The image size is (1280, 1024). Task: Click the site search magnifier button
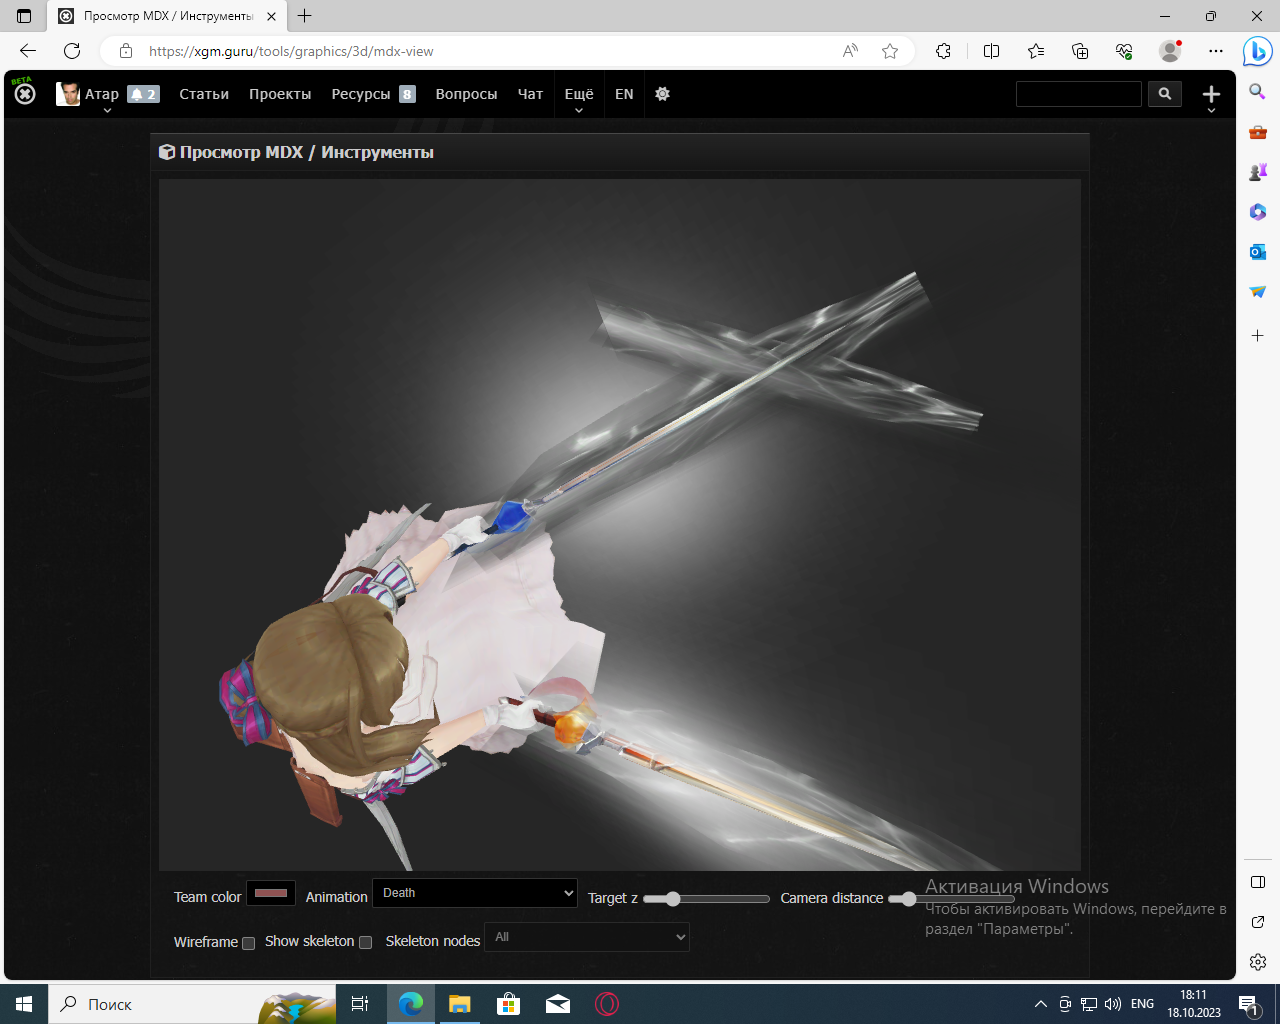1164,94
